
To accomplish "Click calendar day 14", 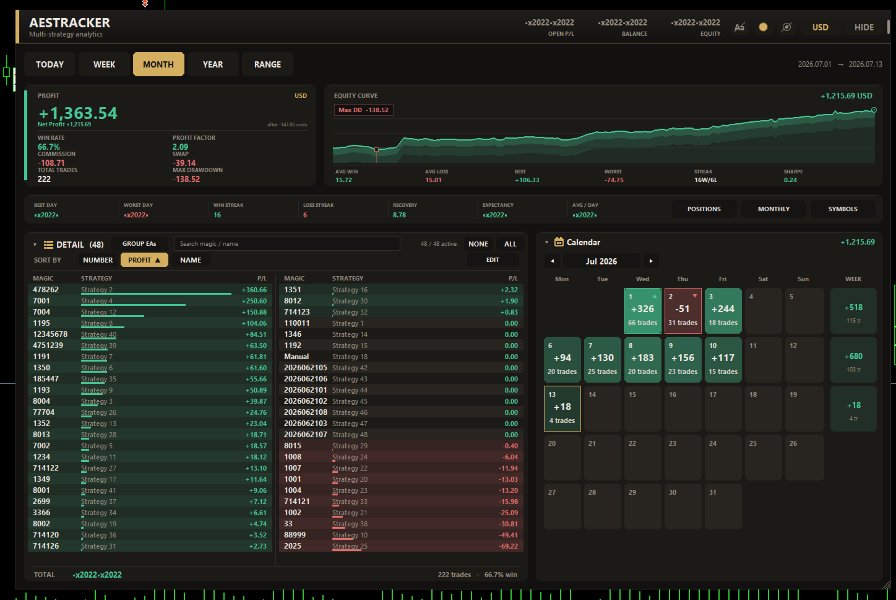I will (x=602, y=409).
